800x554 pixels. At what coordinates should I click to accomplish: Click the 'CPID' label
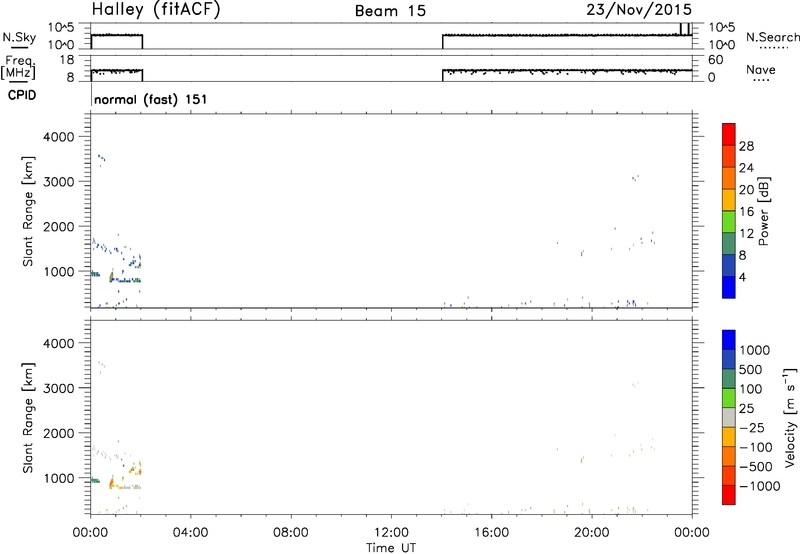[22, 95]
